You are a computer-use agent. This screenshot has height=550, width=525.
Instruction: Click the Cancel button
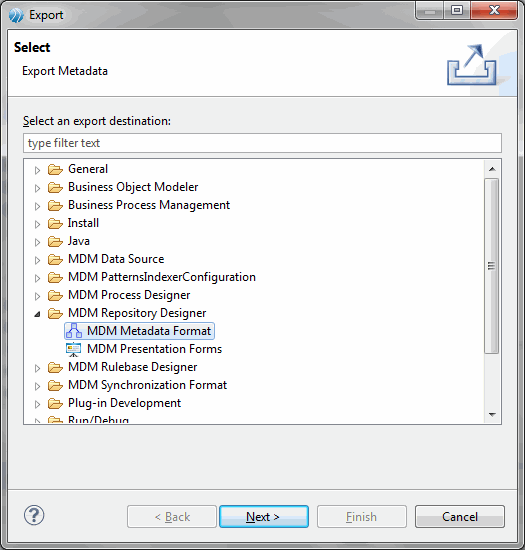pos(460,516)
